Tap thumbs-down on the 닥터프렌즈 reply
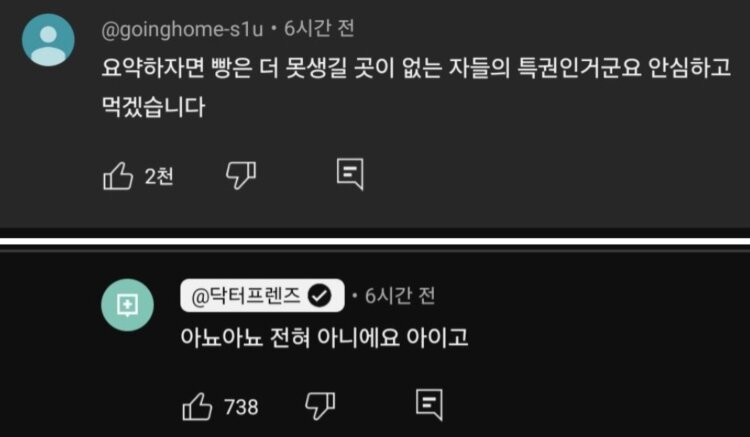Viewport: 750px width, 437px height. [320, 406]
